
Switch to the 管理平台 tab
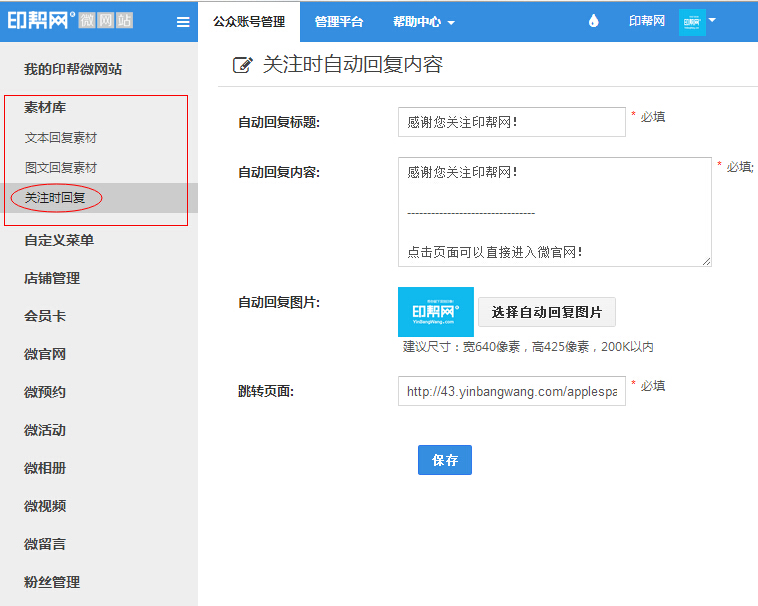(x=339, y=21)
